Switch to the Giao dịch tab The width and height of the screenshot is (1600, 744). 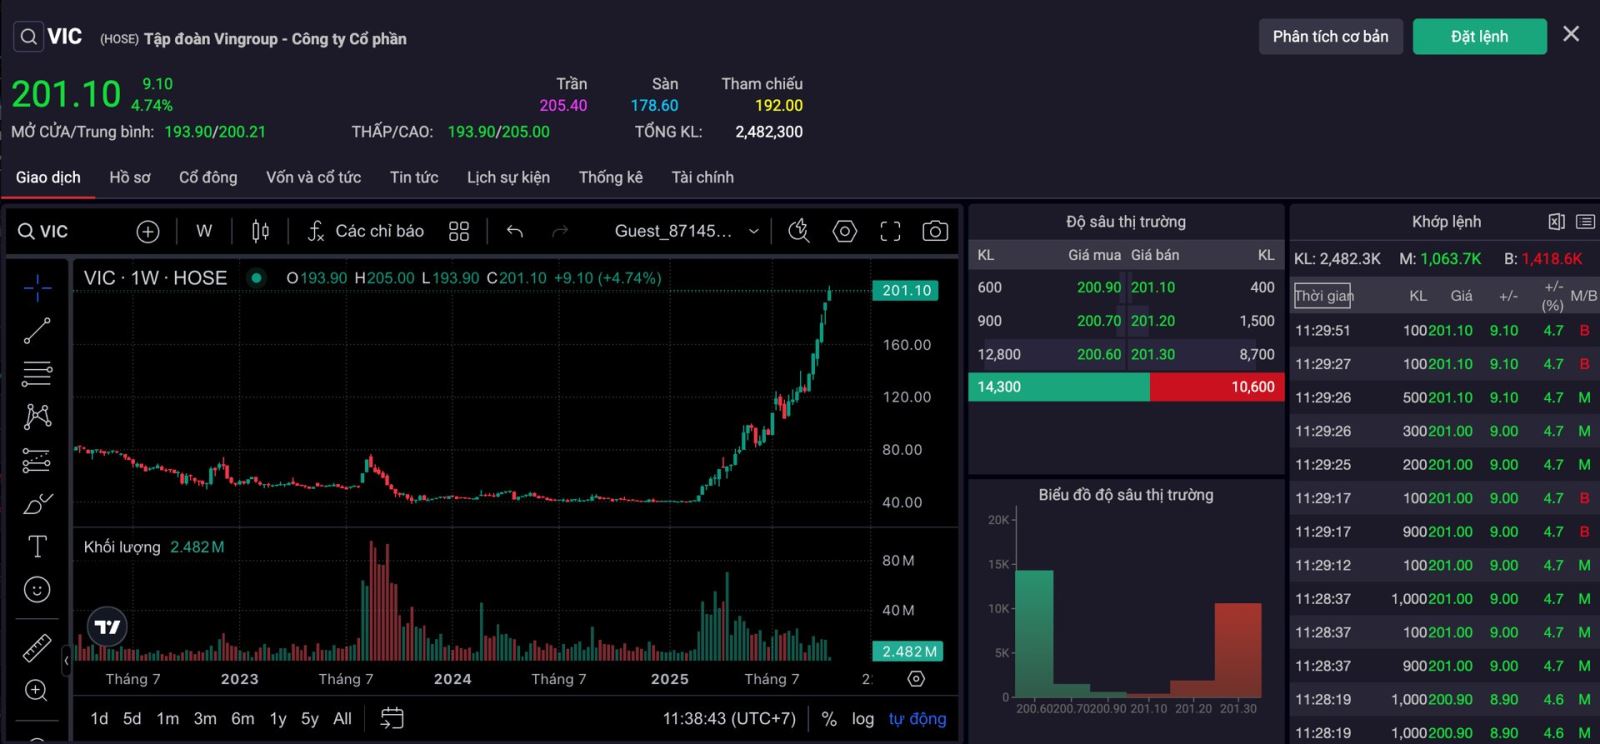pos(48,178)
